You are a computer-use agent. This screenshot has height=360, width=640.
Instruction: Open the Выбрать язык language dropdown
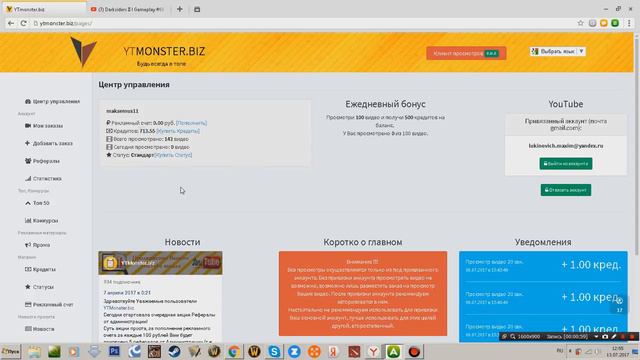(558, 51)
